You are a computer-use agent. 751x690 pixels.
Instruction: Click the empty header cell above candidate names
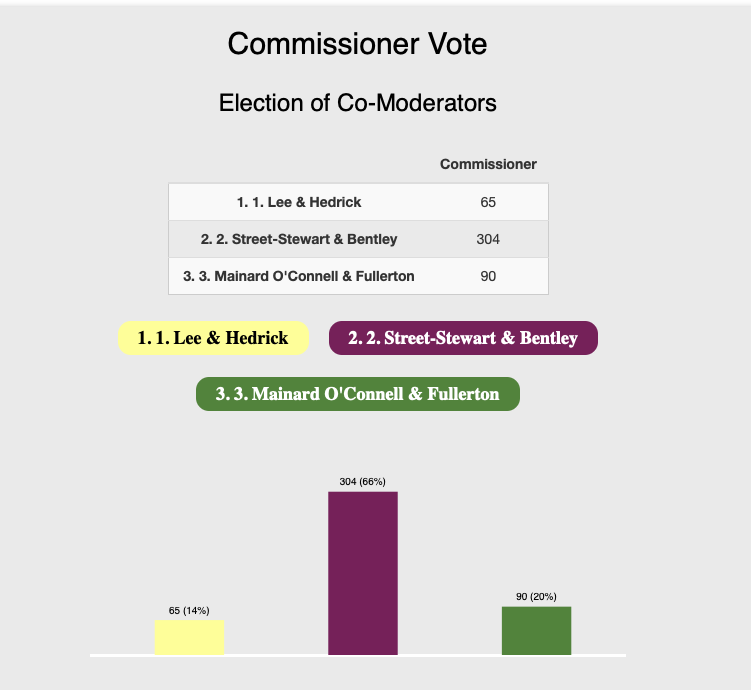(298, 164)
